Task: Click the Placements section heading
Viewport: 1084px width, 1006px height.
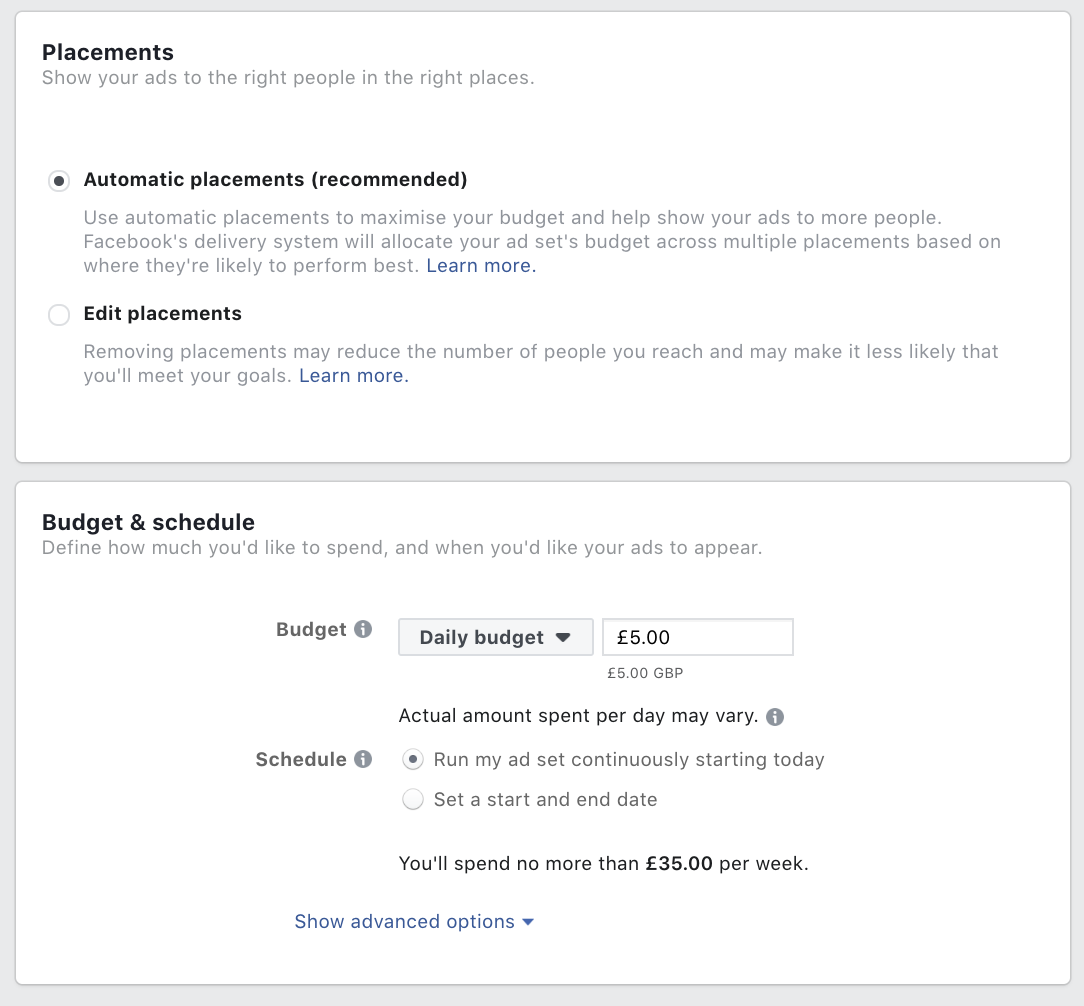Action: (108, 52)
